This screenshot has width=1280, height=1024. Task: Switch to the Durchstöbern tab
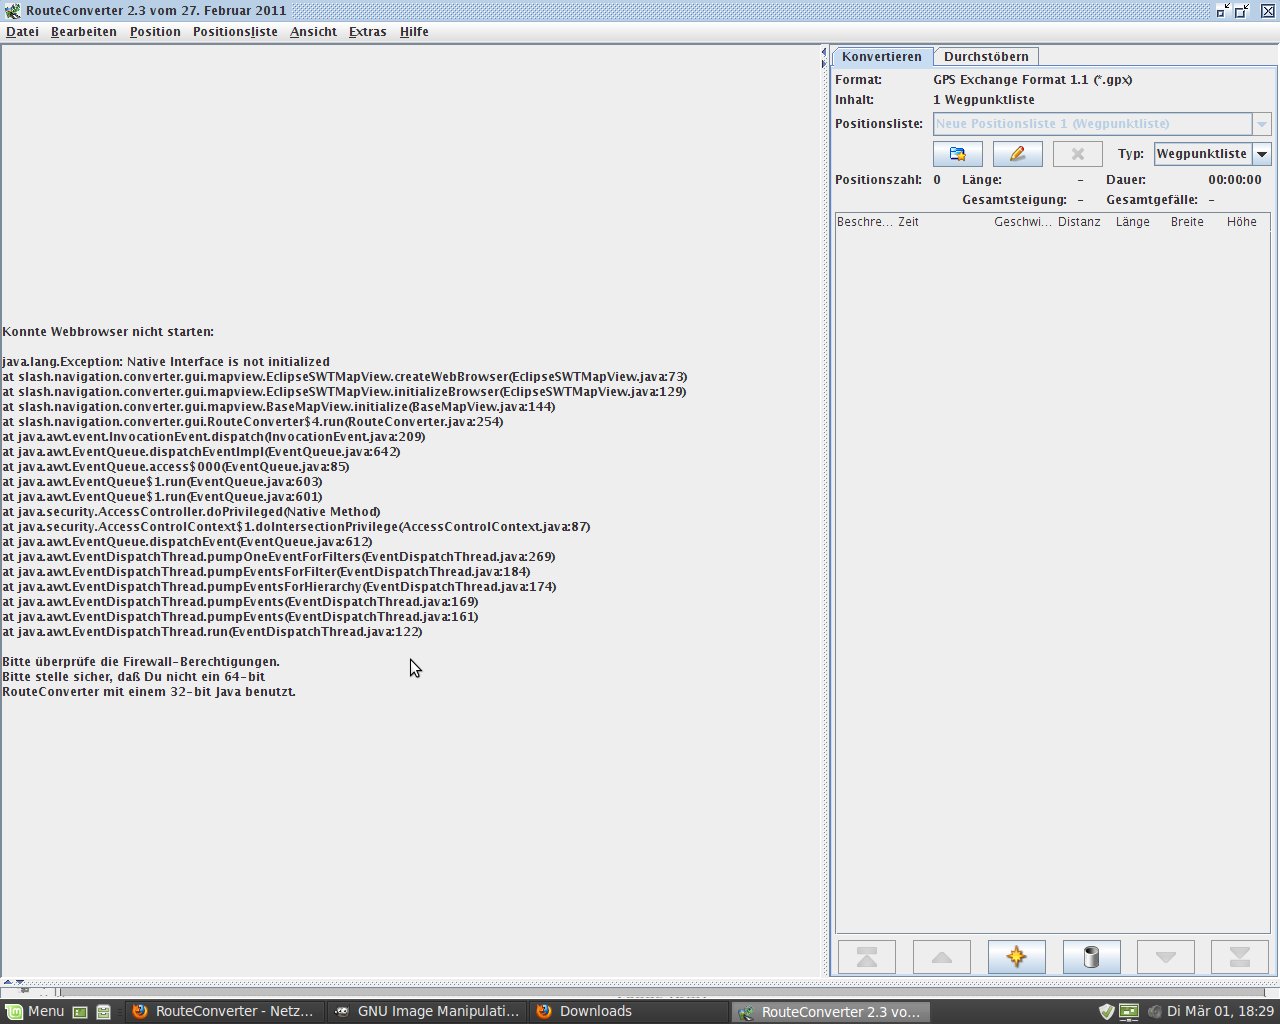(x=985, y=57)
